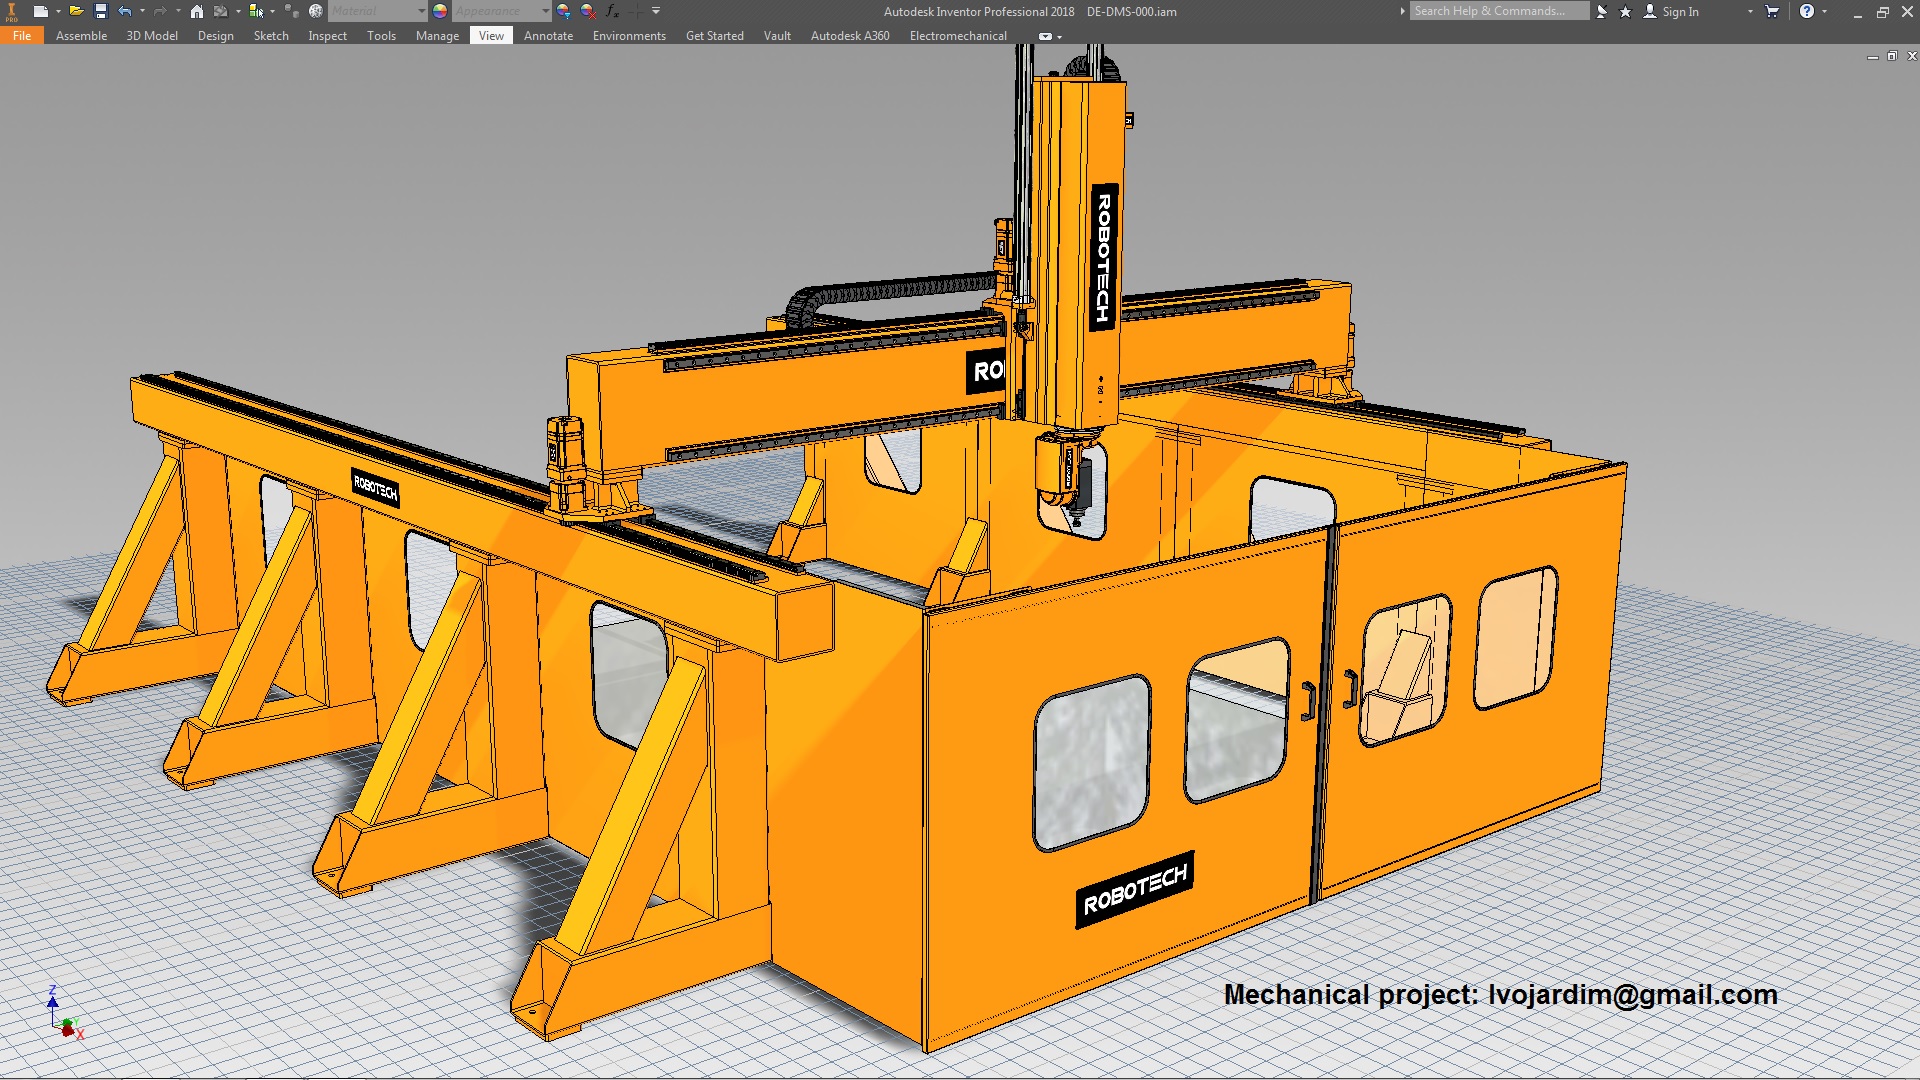
Task: Click the Search Help & Commands field
Action: pos(1499,11)
